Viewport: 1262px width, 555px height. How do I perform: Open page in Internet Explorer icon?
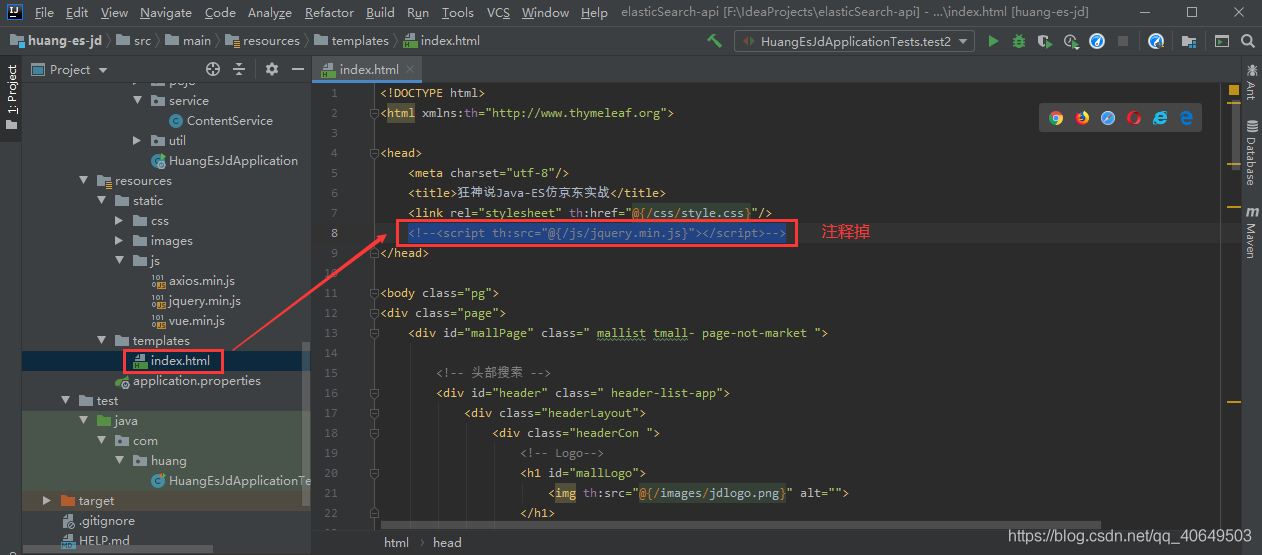1160,118
